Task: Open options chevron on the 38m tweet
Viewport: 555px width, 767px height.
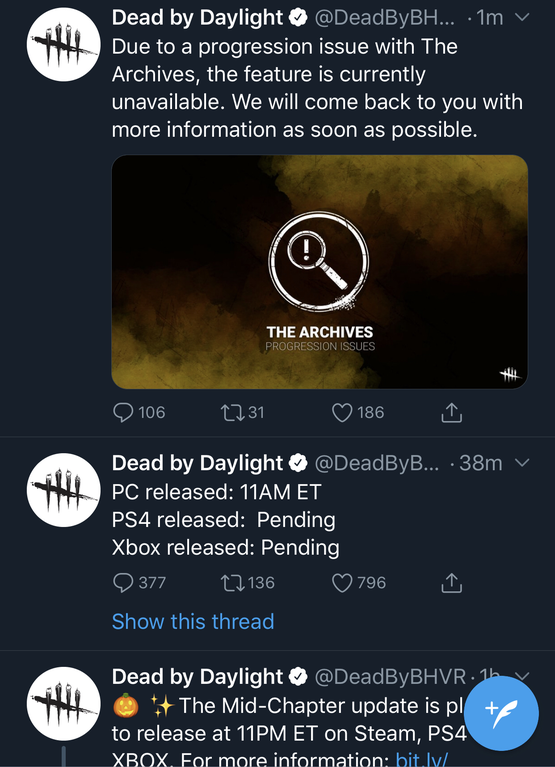Action: 522,463
